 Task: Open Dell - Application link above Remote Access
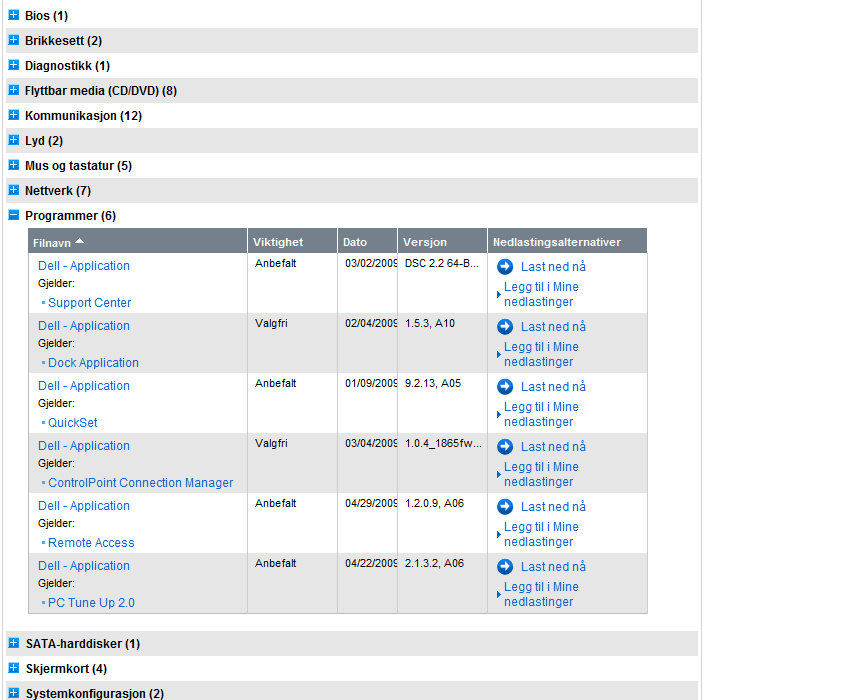tap(84, 506)
